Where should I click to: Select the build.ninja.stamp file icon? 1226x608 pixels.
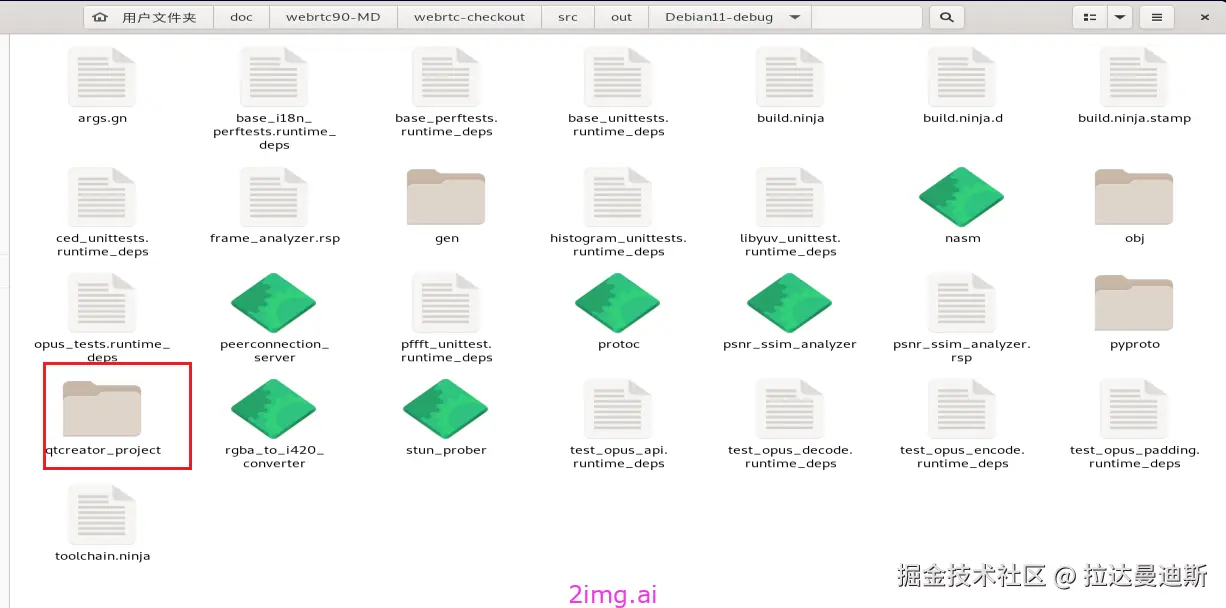point(1134,78)
